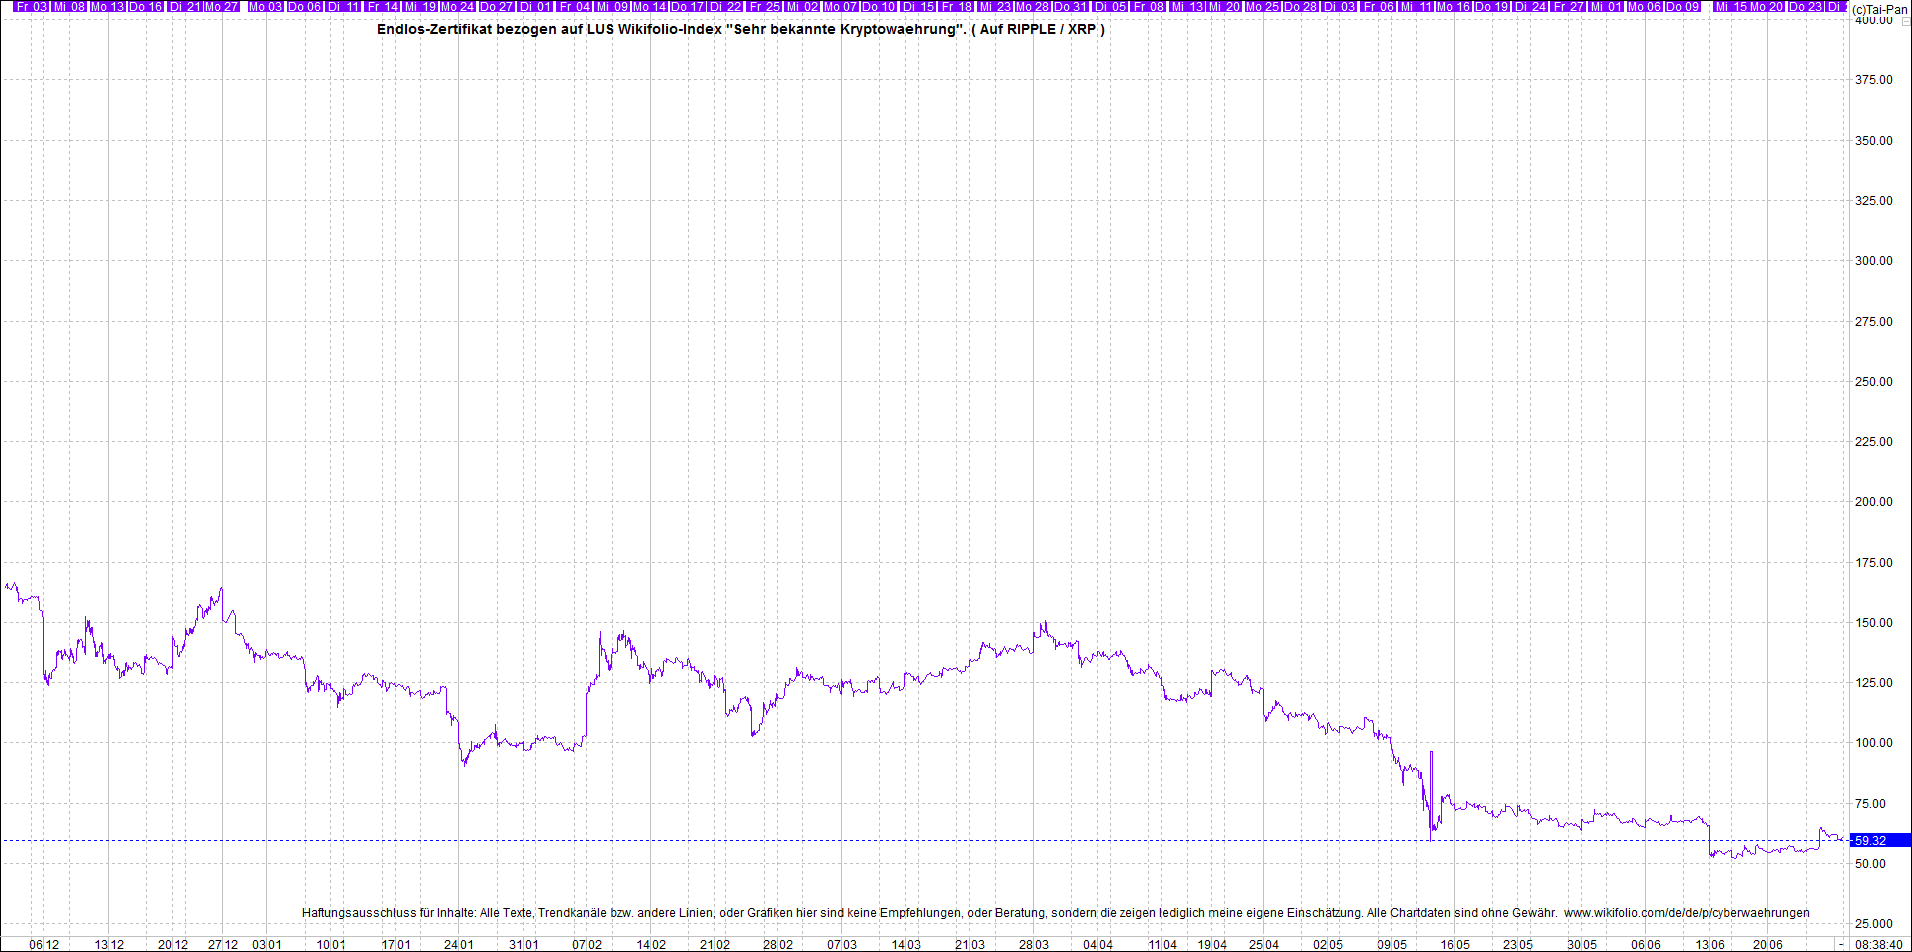
Task: Click the 'Mo 27' weekday label in top bar
Action: pos(222,7)
